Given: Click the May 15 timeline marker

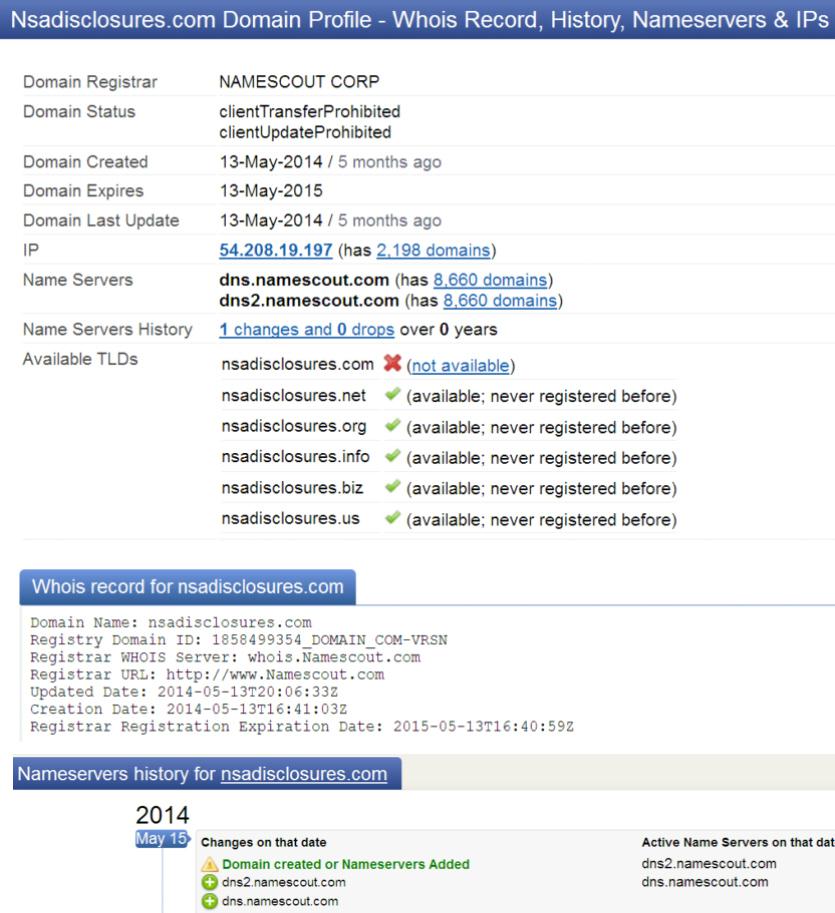Looking at the screenshot, I should click(162, 838).
